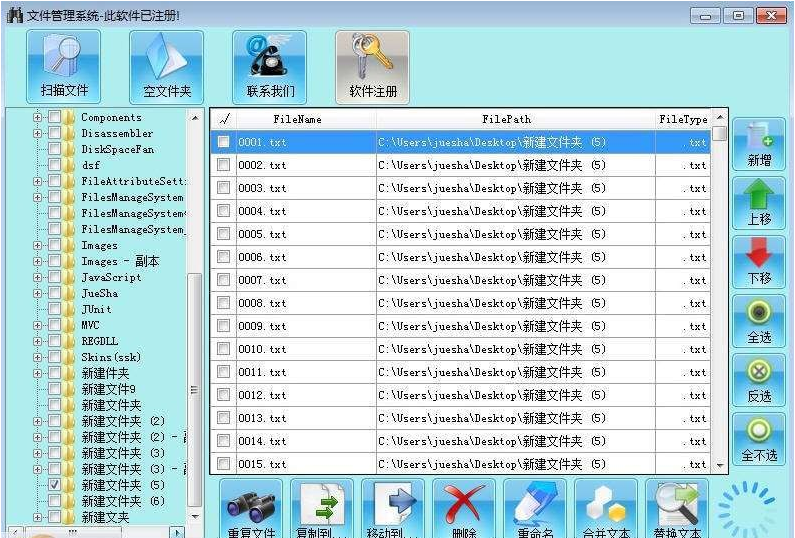Move item down with 下移 arrow
Image resolution: width=795 pixels, height=538 pixels.
pos(759,262)
